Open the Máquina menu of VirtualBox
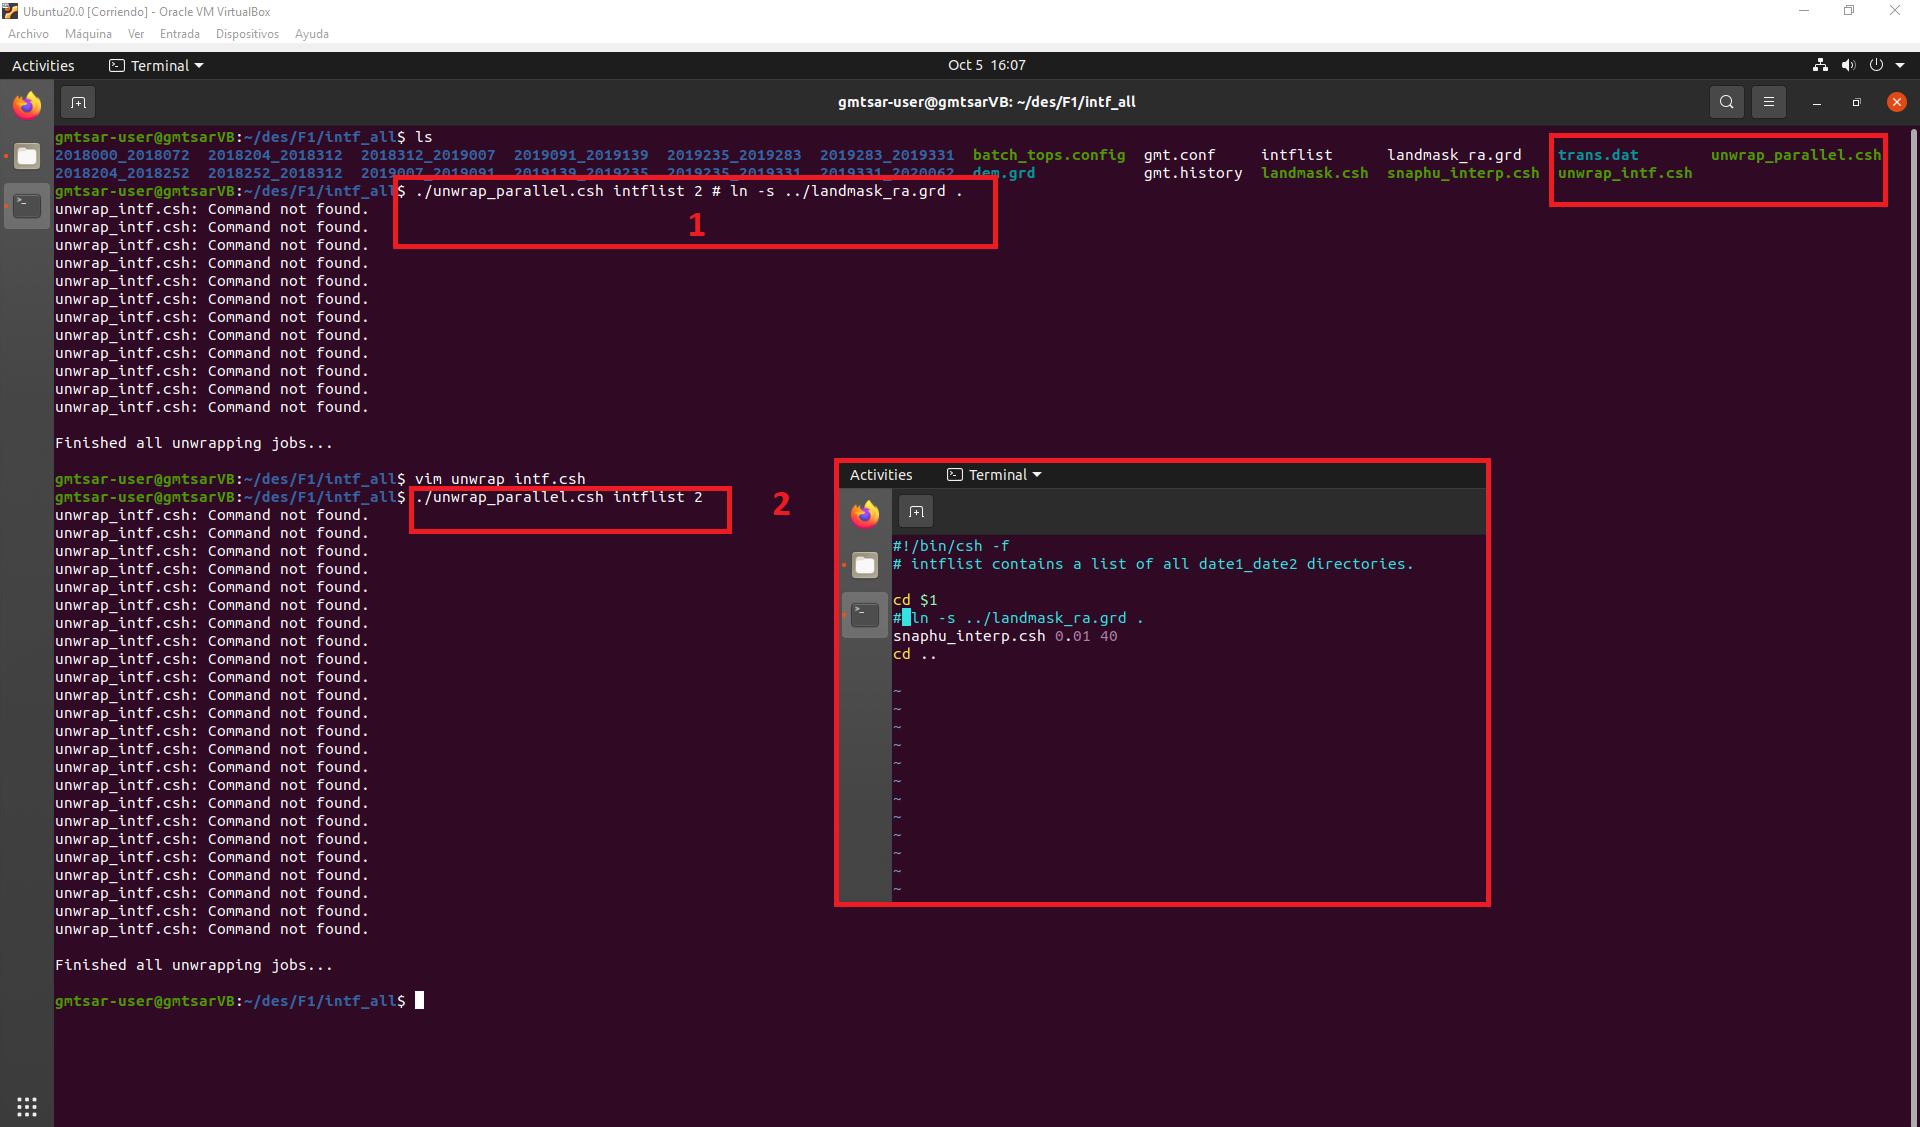 point(88,34)
